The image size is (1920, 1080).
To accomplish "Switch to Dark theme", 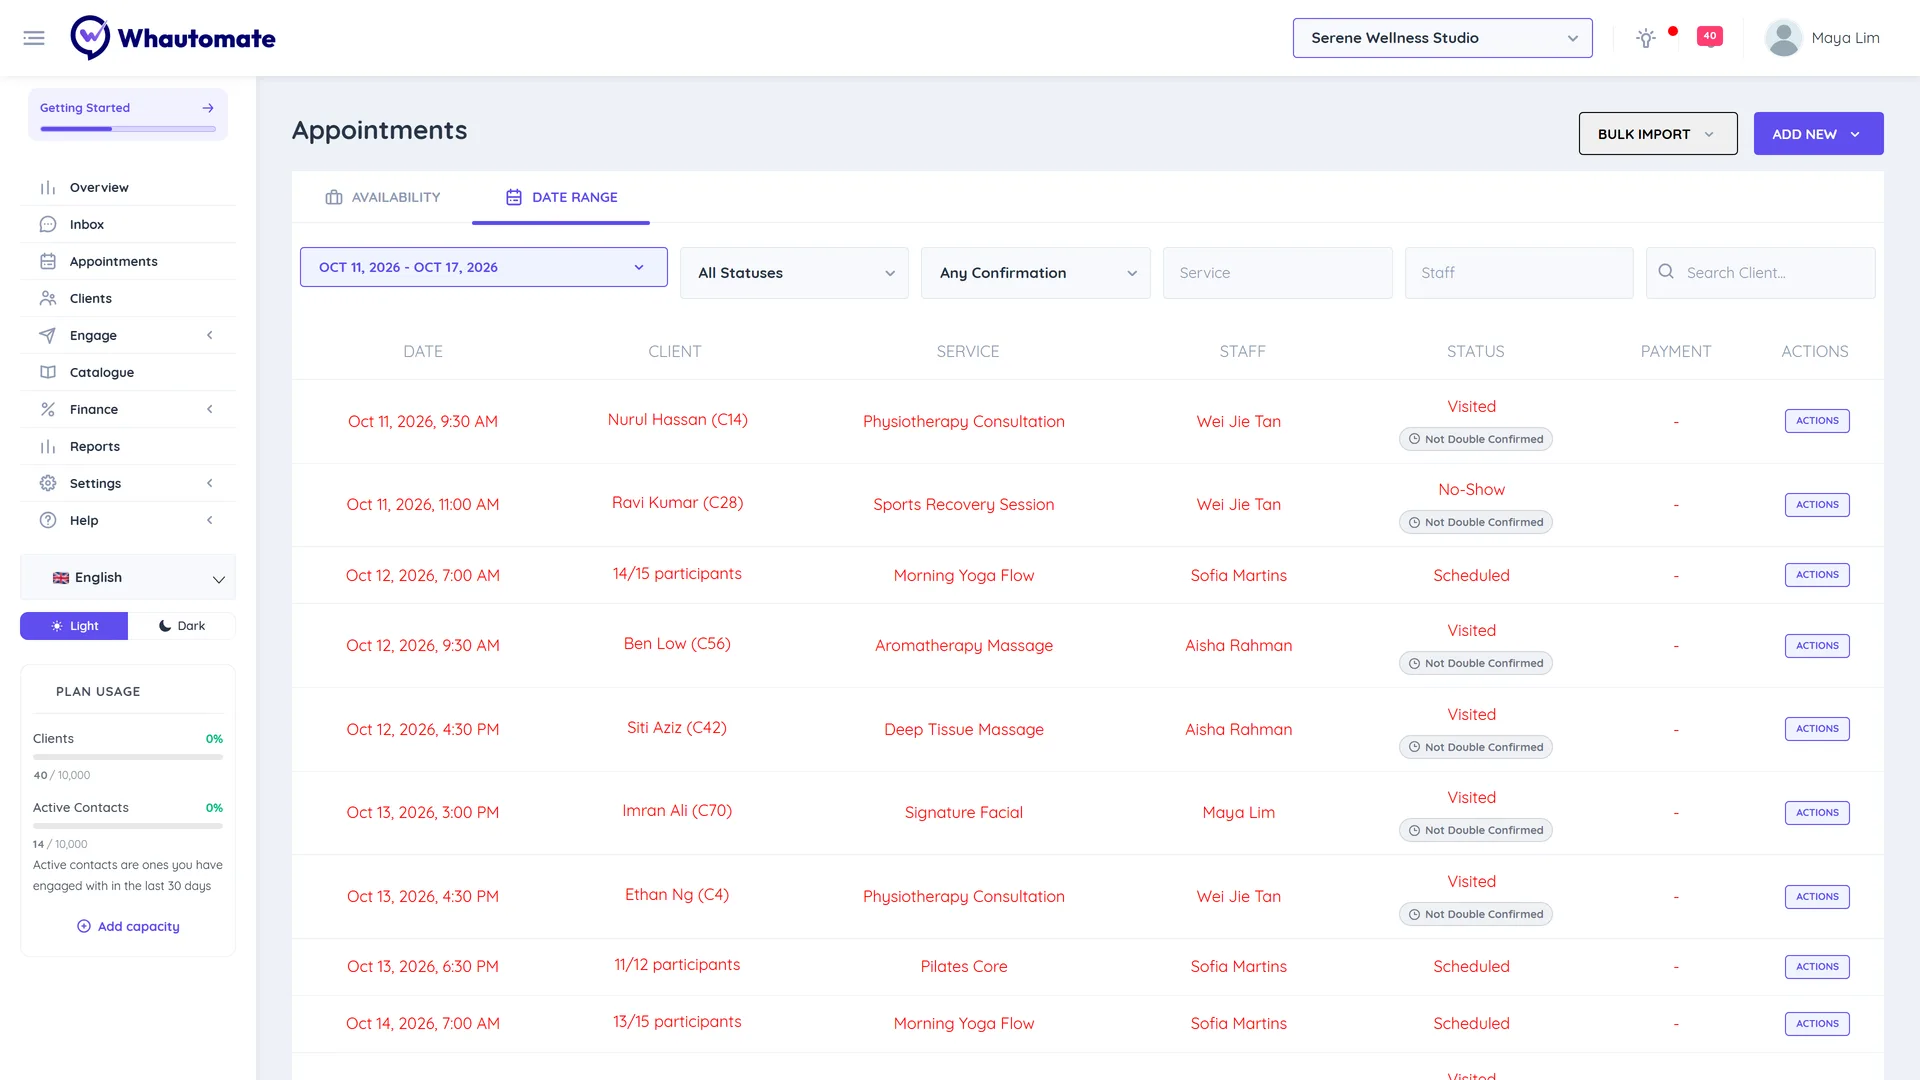I will tap(182, 626).
